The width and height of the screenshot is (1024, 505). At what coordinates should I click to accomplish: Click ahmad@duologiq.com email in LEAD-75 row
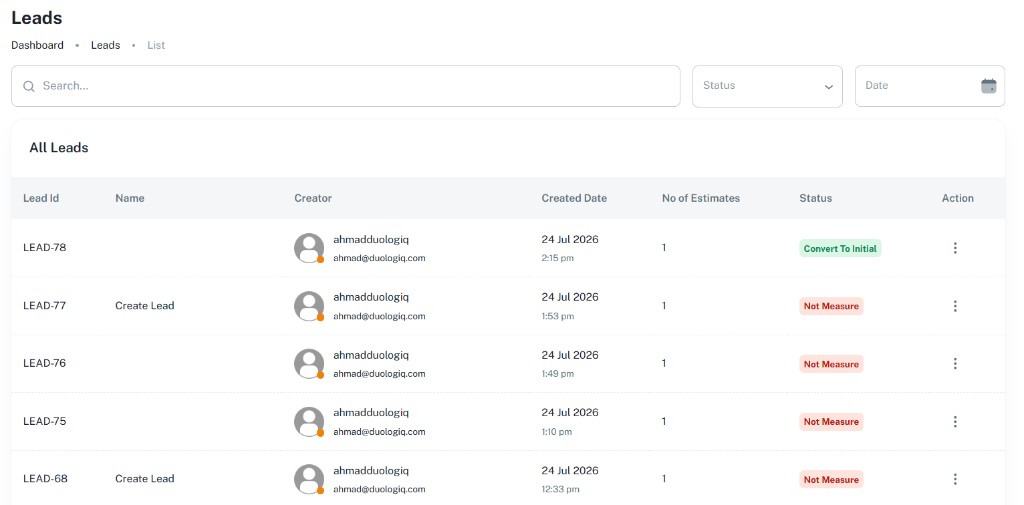coord(379,432)
